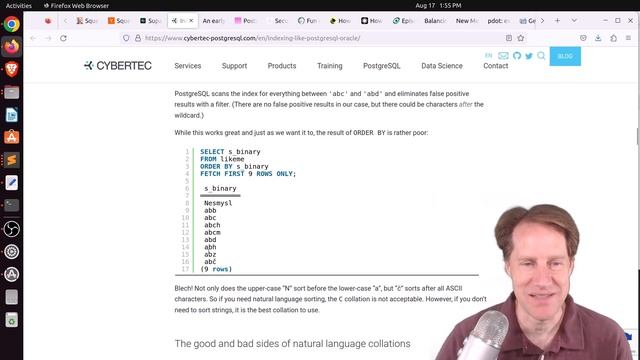Screen dimensions: 640x360
Task: Open Brave browser from the dock
Action: coord(11,69)
